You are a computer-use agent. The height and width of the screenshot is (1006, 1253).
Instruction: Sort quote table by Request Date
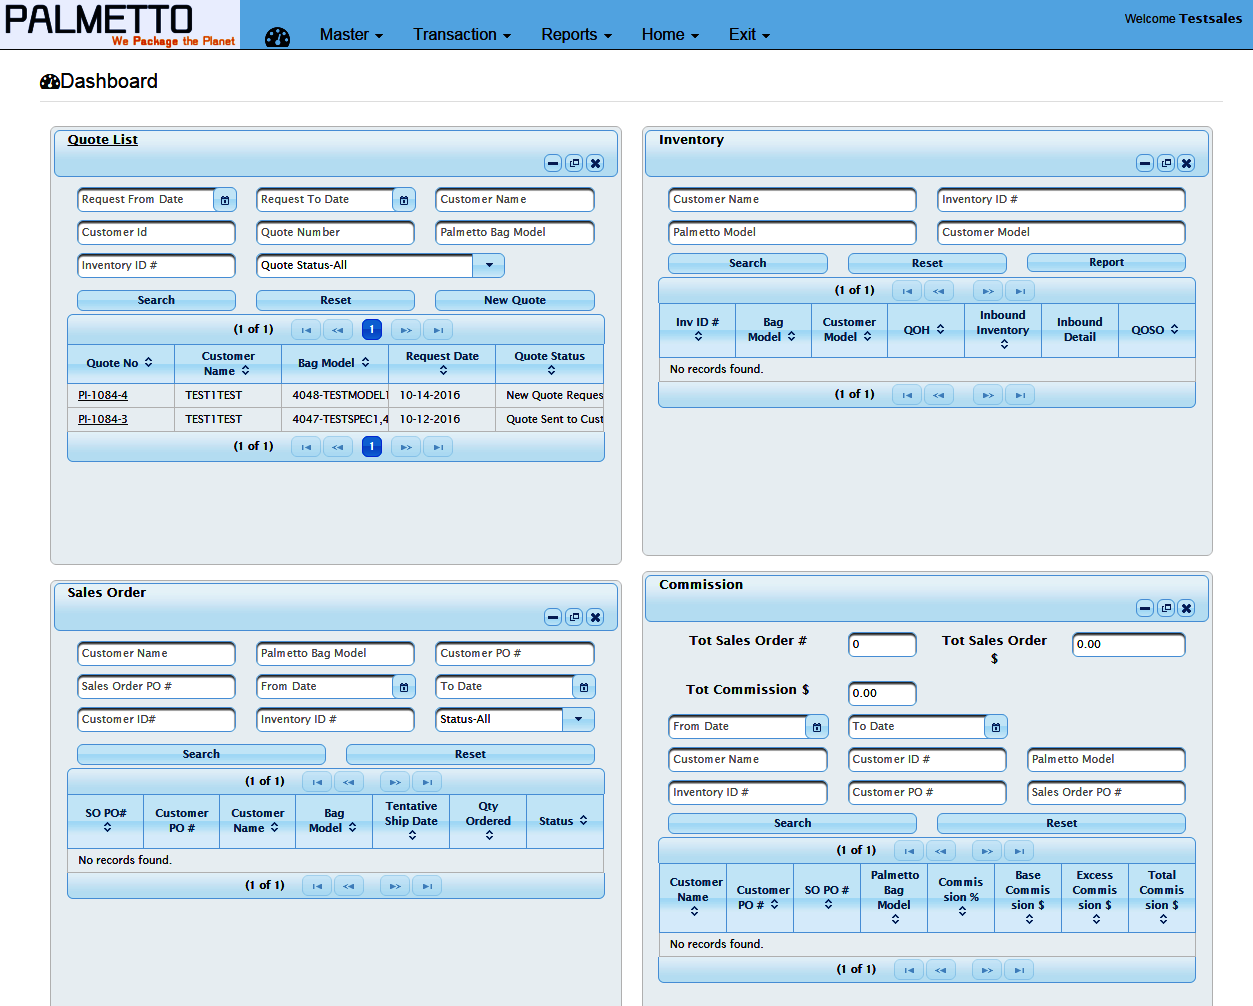pos(443,371)
